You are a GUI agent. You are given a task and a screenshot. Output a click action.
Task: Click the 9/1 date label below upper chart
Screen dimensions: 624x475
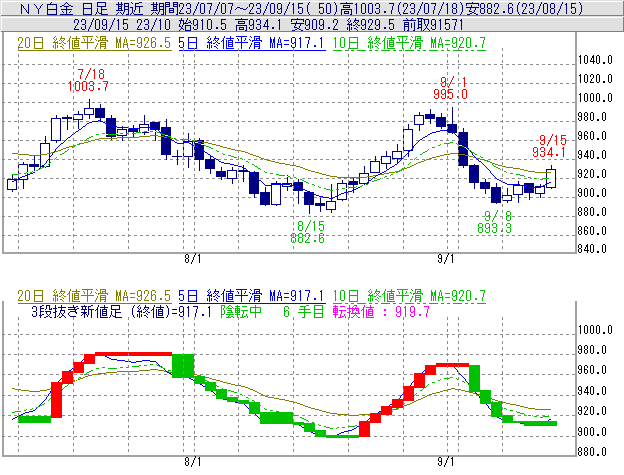pos(446,259)
